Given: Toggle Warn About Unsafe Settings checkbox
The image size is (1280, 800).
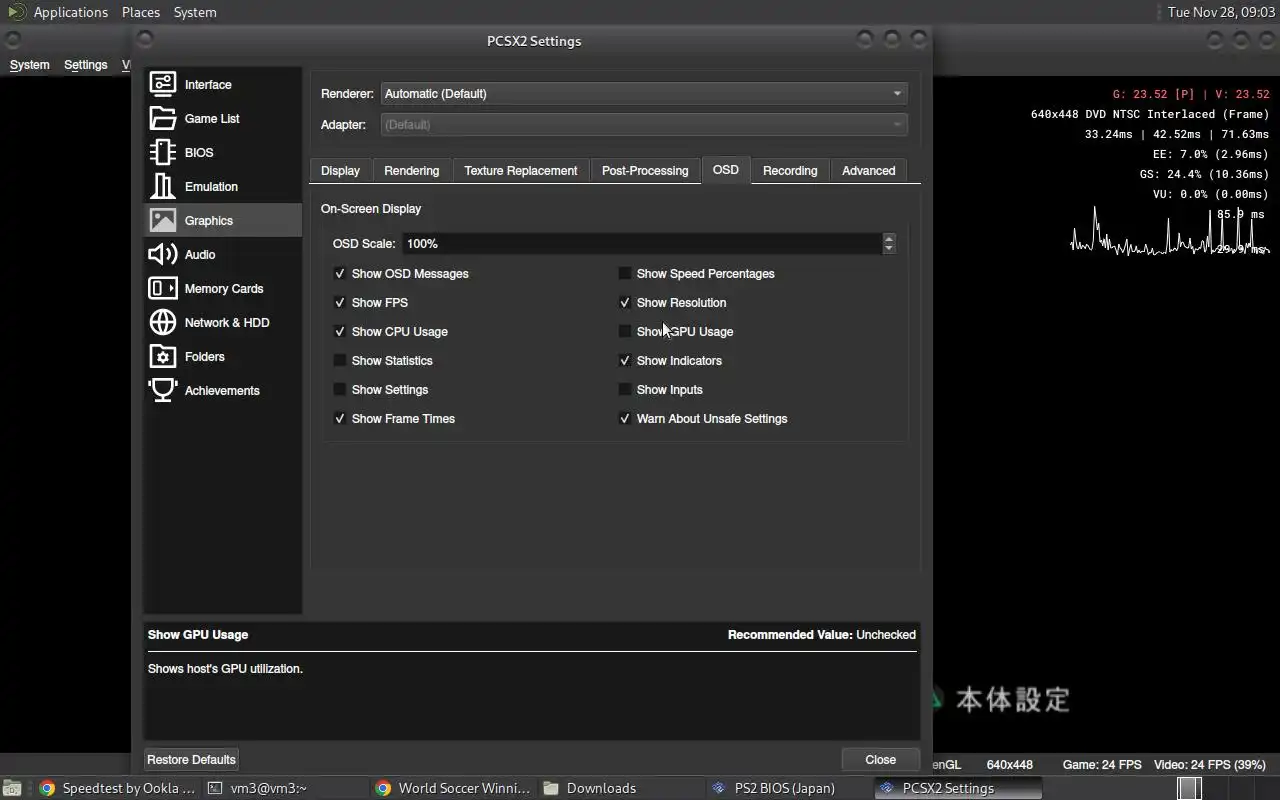Looking at the screenshot, I should tap(625, 418).
